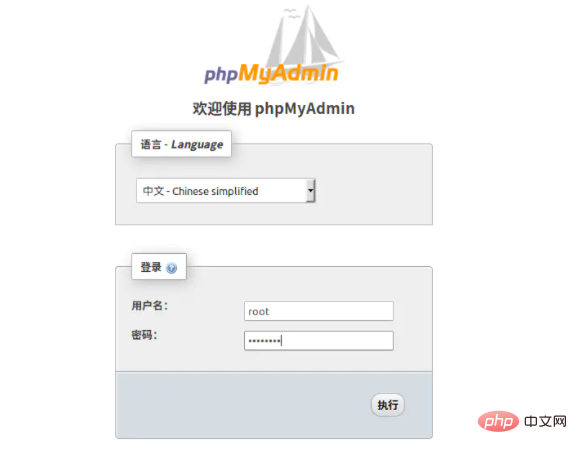The height and width of the screenshot is (454, 577).
Task: Click the red php oval watermark logo
Action: (x=498, y=421)
